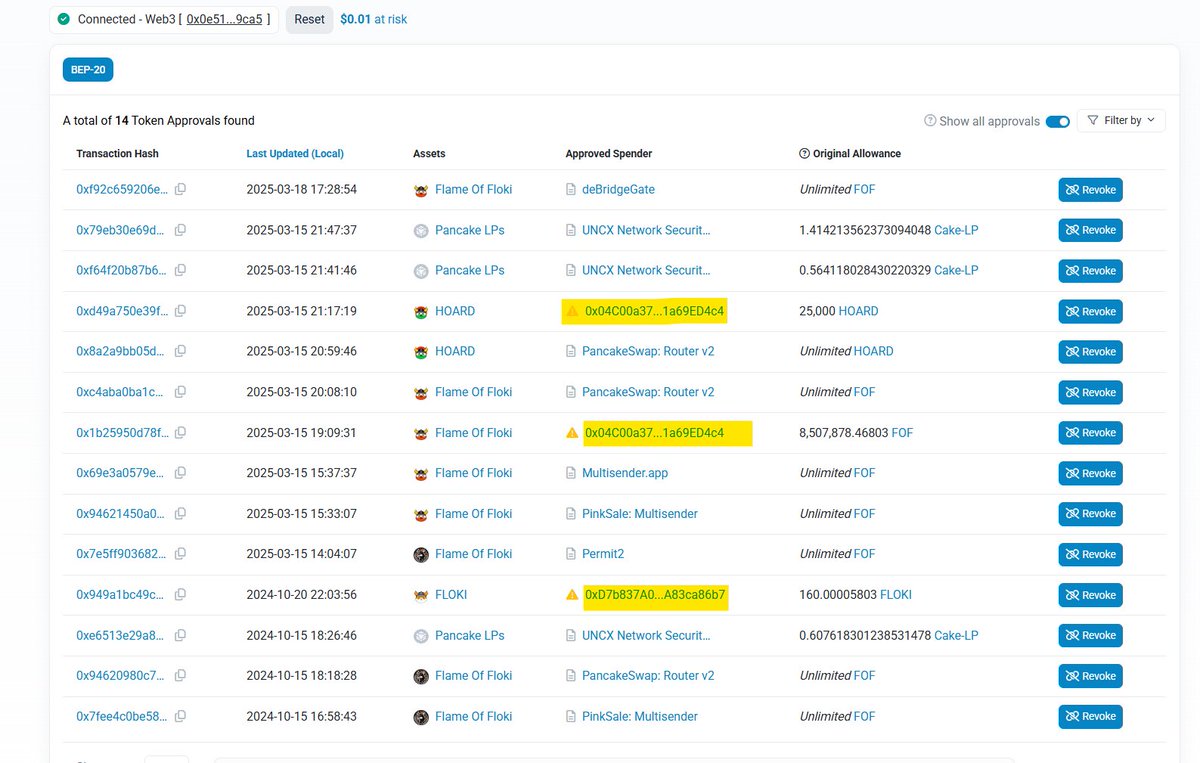Open the Multisender.app spender link
This screenshot has height=763, width=1200.
[625, 473]
